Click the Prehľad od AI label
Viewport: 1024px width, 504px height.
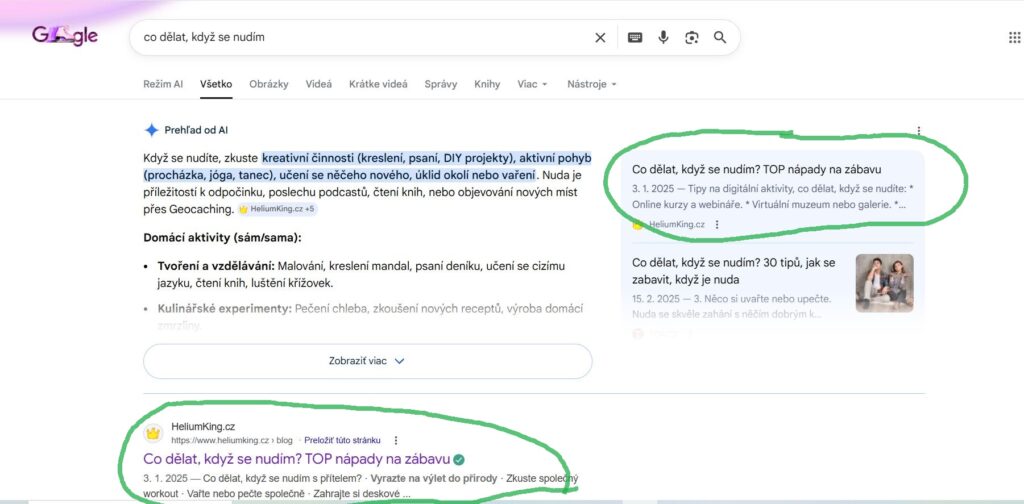[196, 130]
